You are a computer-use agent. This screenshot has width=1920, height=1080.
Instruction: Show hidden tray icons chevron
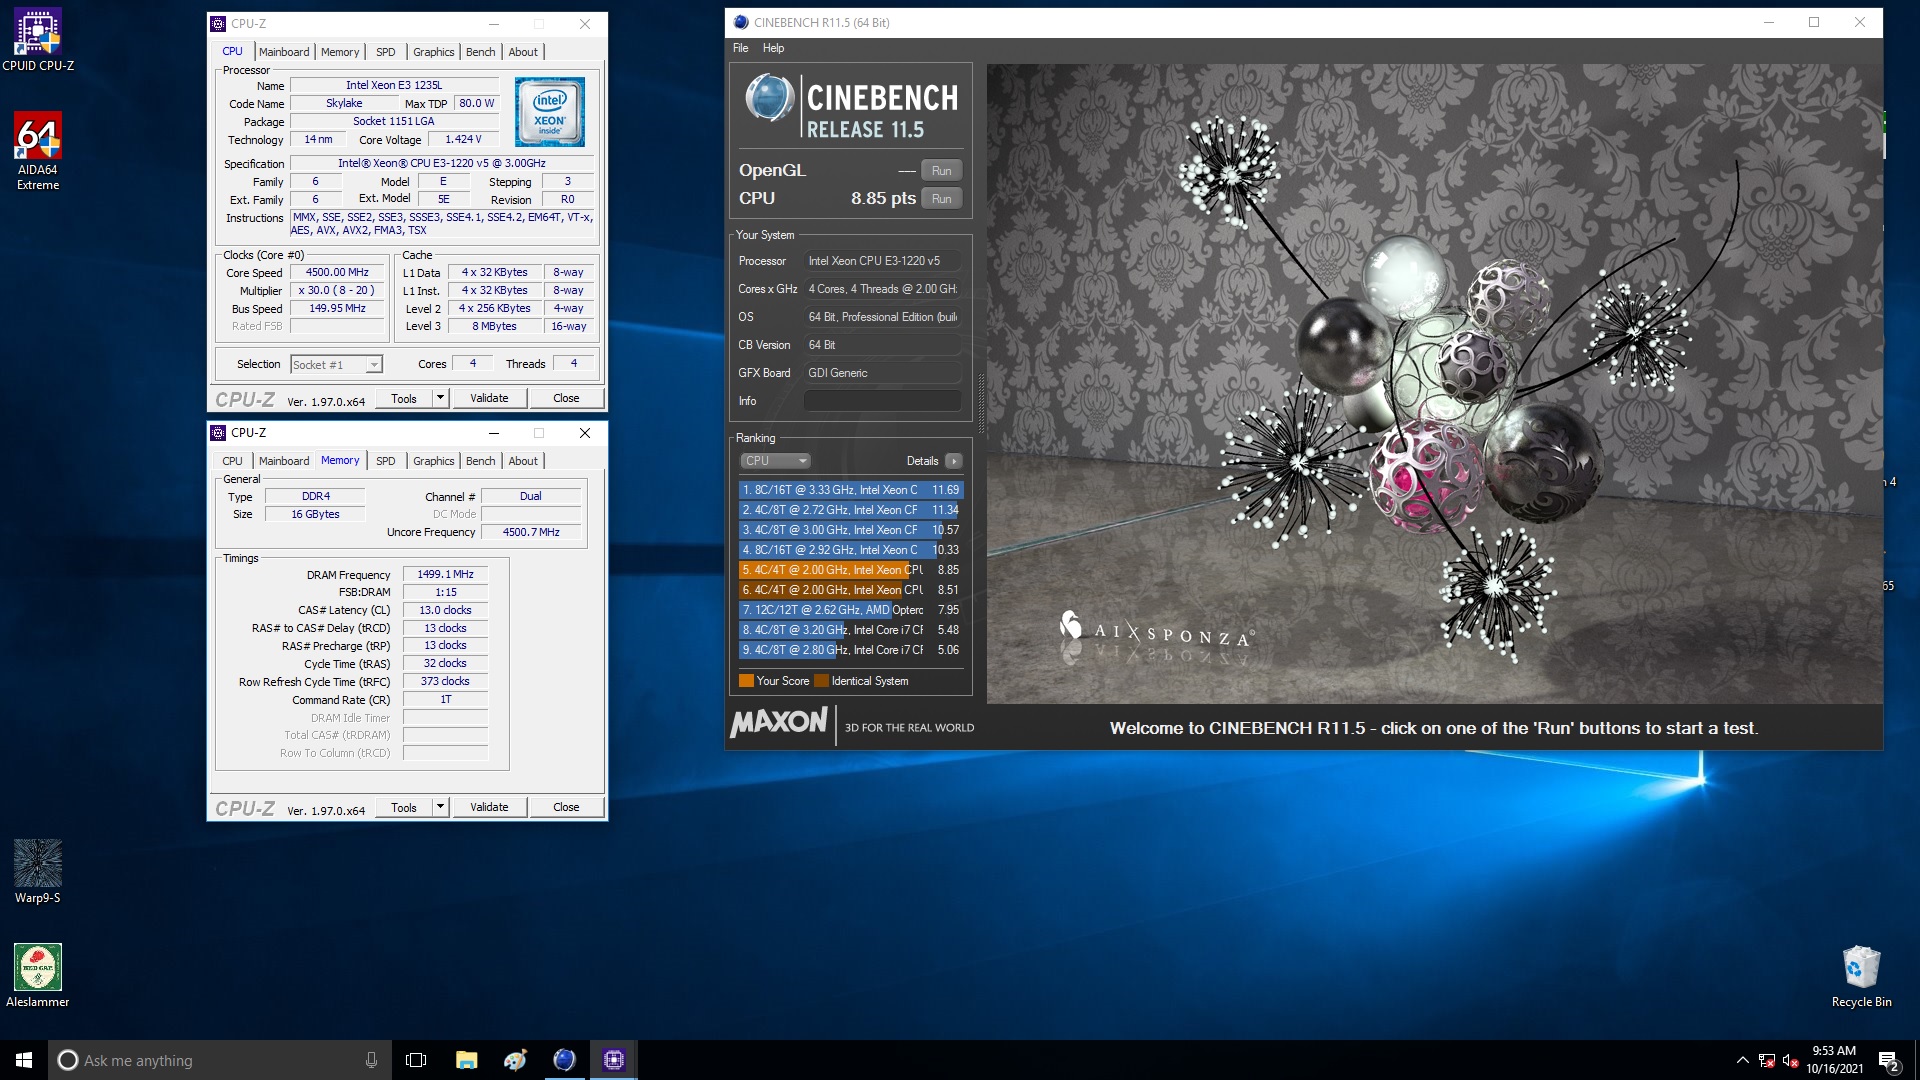[x=1742, y=1060]
